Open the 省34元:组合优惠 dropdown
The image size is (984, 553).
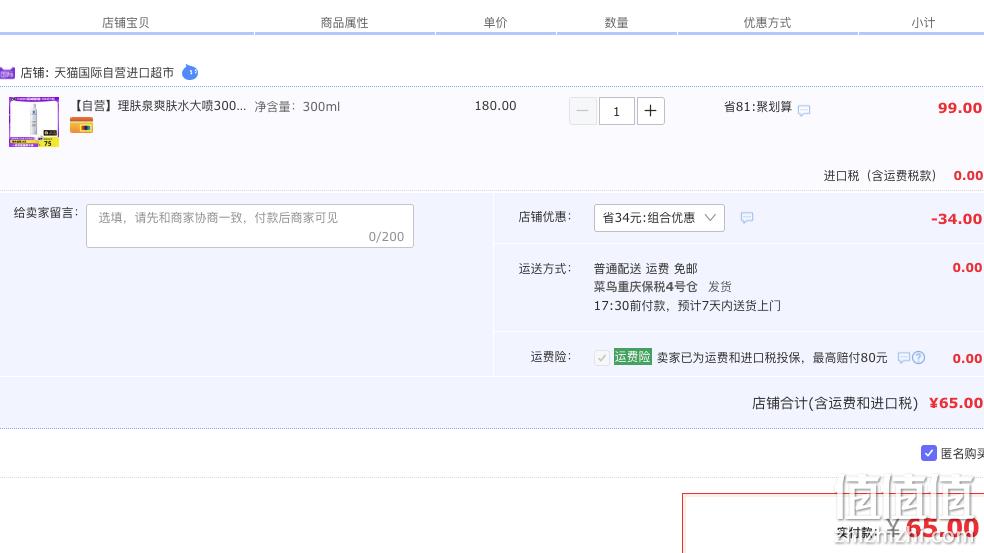(659, 218)
